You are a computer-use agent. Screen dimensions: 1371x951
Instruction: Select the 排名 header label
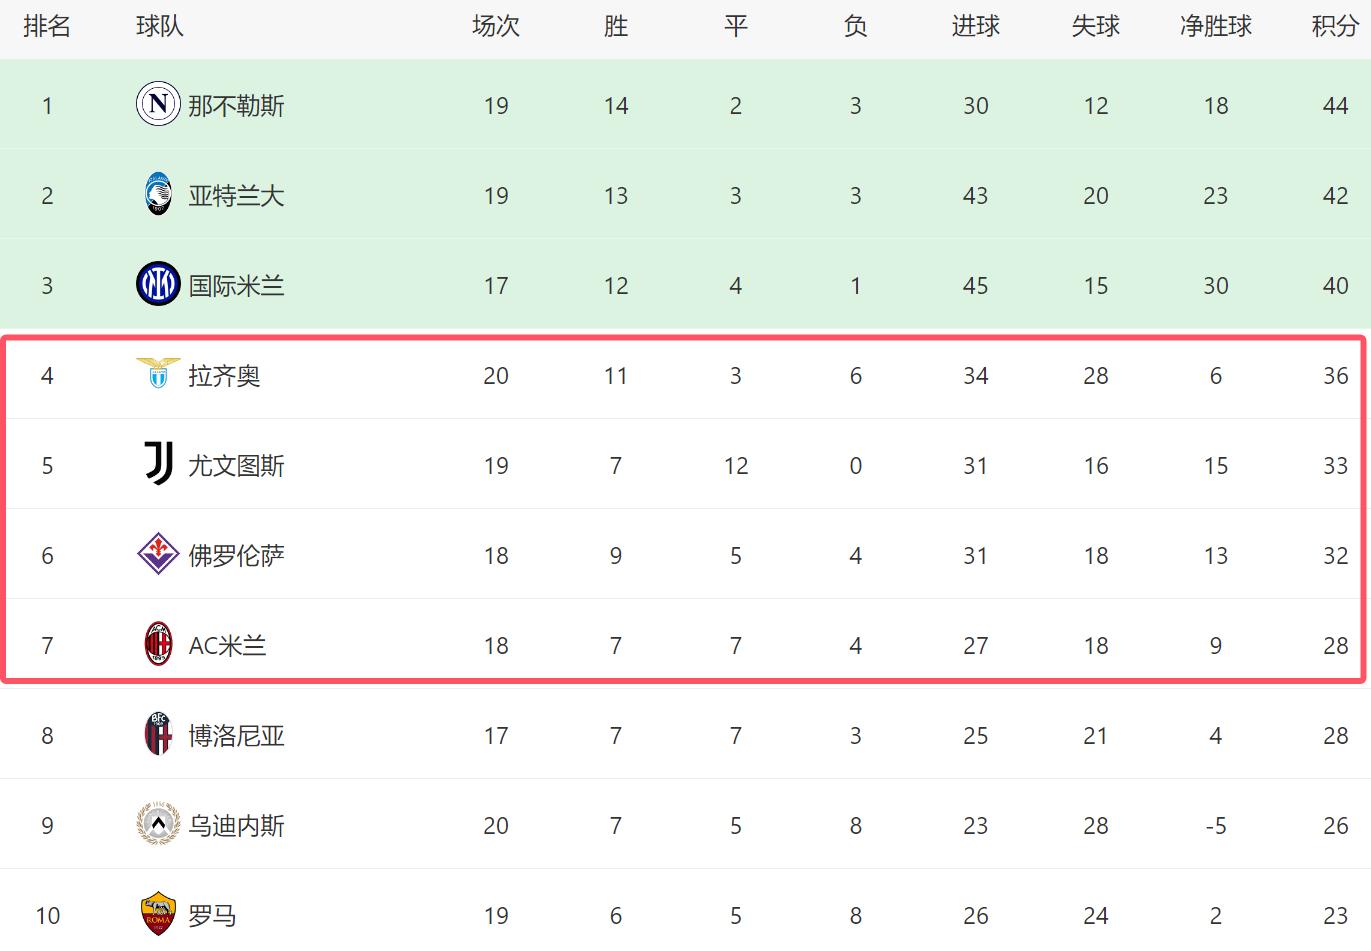point(47,27)
